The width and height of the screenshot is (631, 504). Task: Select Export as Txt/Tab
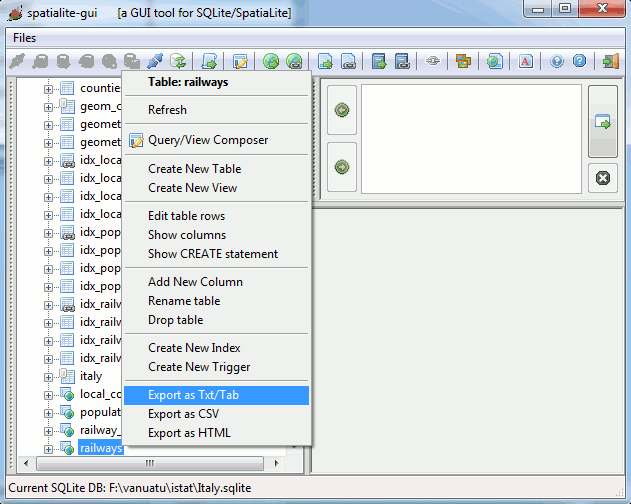click(x=217, y=395)
